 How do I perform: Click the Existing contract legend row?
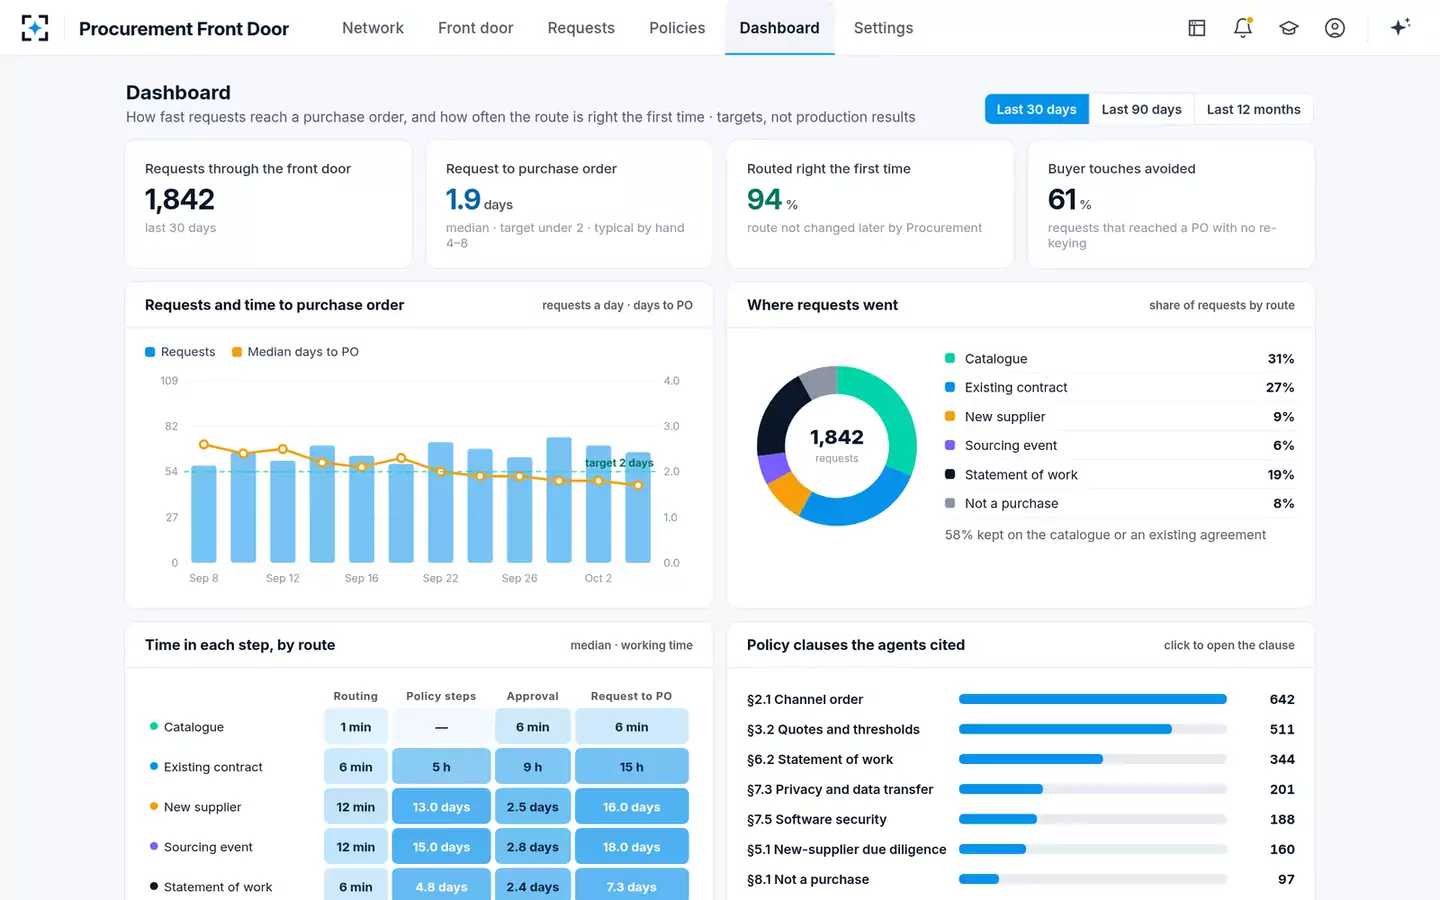click(x=1120, y=388)
